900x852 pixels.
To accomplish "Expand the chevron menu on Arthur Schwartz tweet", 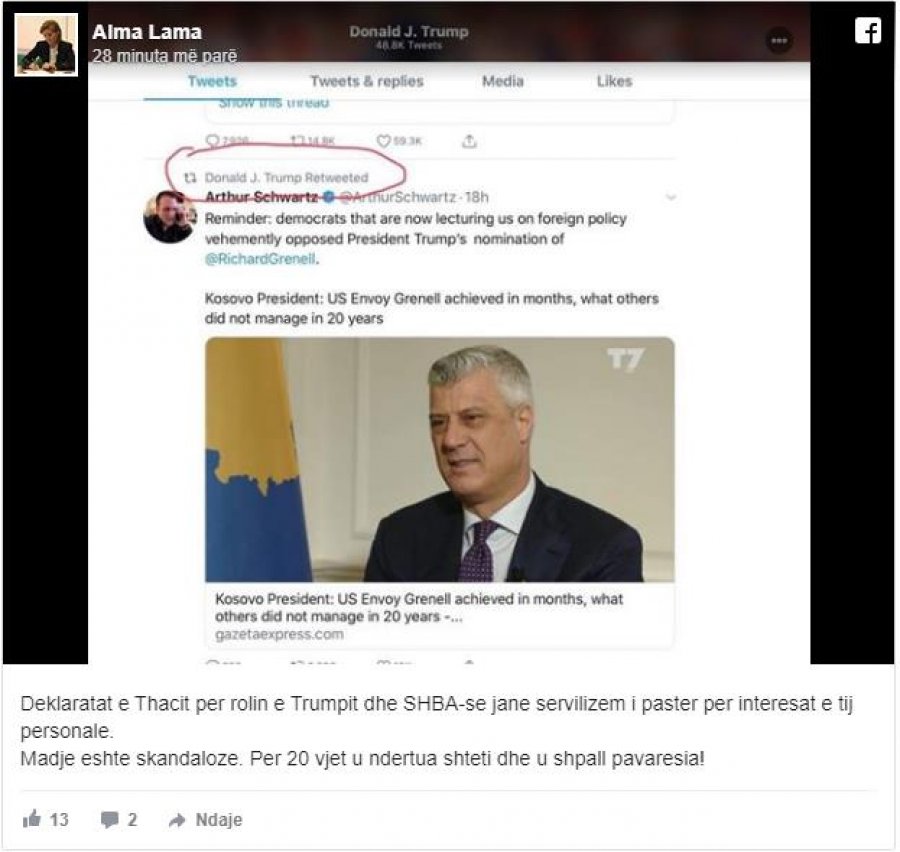I will (670, 197).
